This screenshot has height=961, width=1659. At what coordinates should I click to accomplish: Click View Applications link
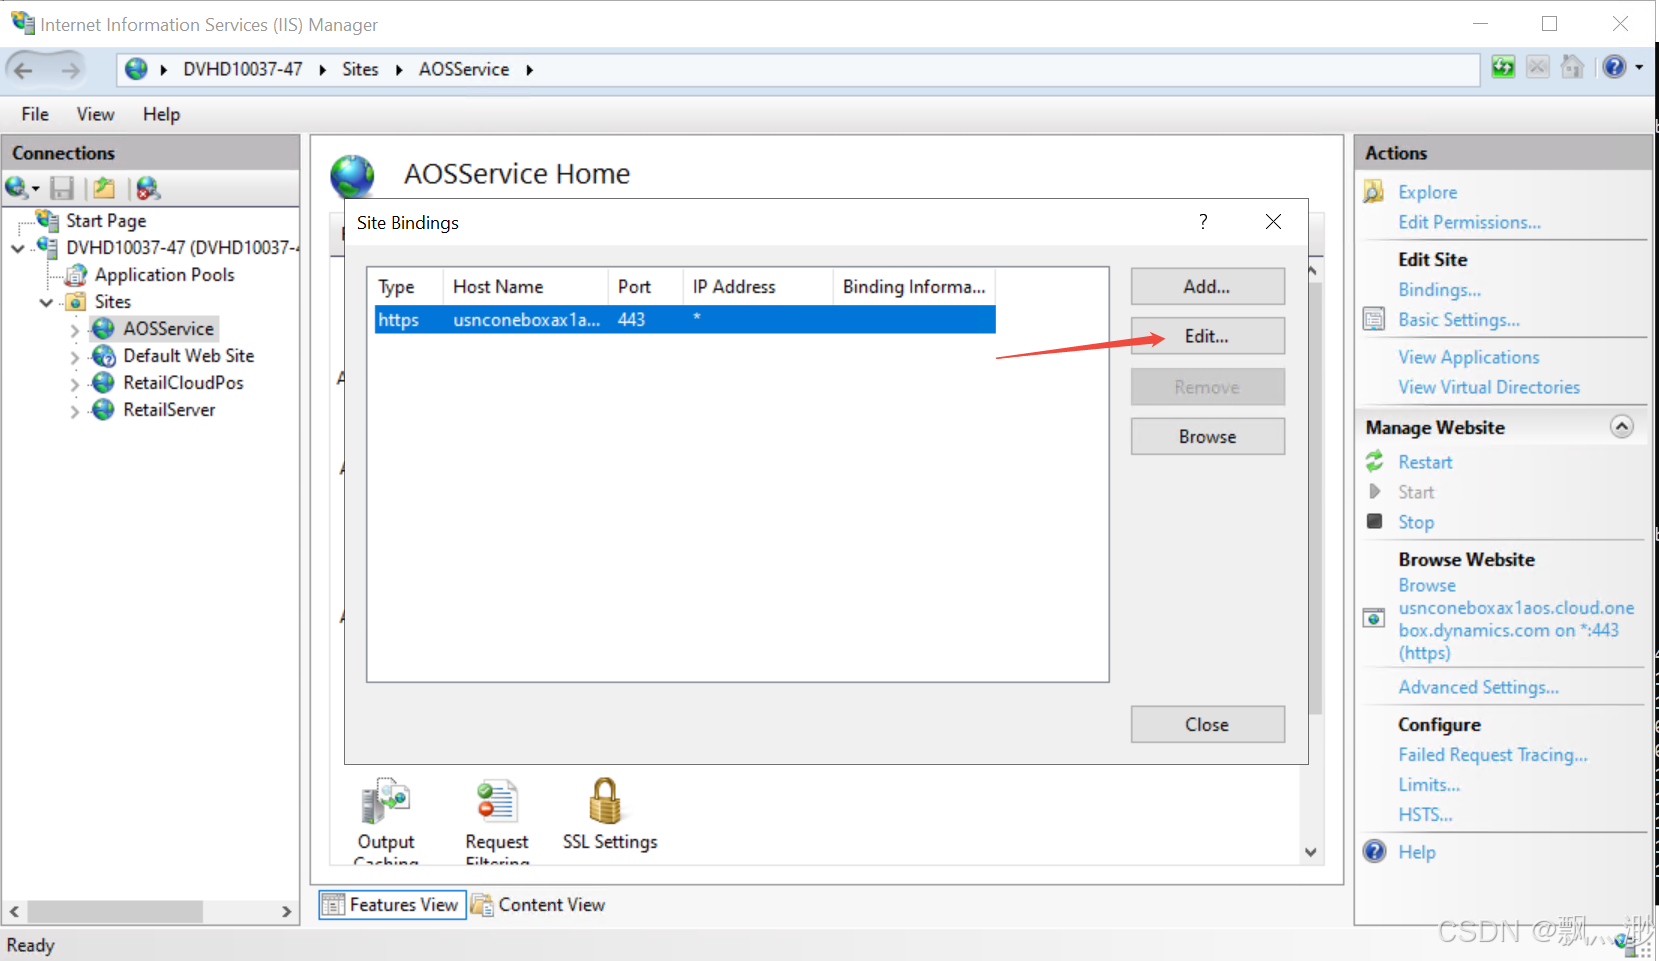1468,357
